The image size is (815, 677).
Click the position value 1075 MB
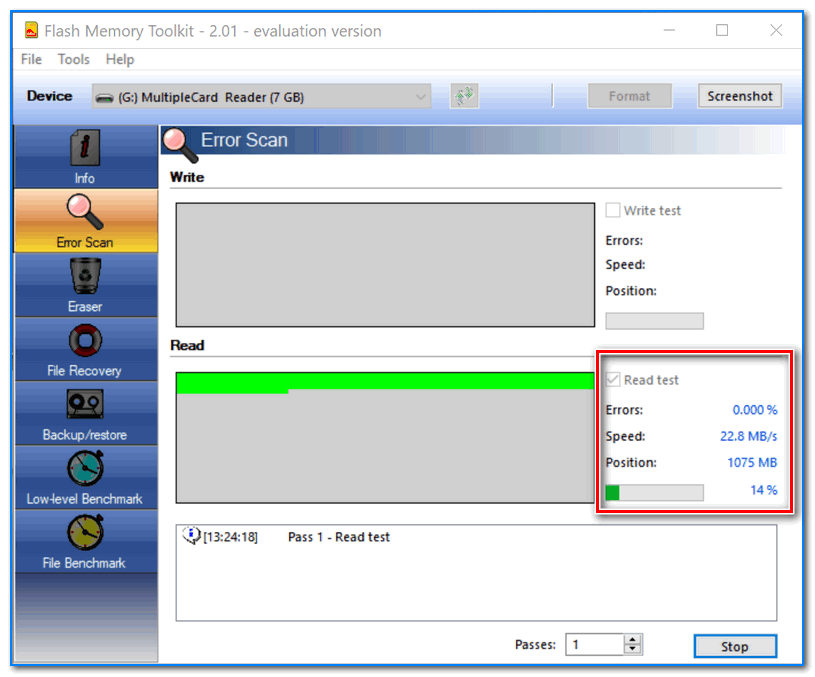(x=752, y=462)
